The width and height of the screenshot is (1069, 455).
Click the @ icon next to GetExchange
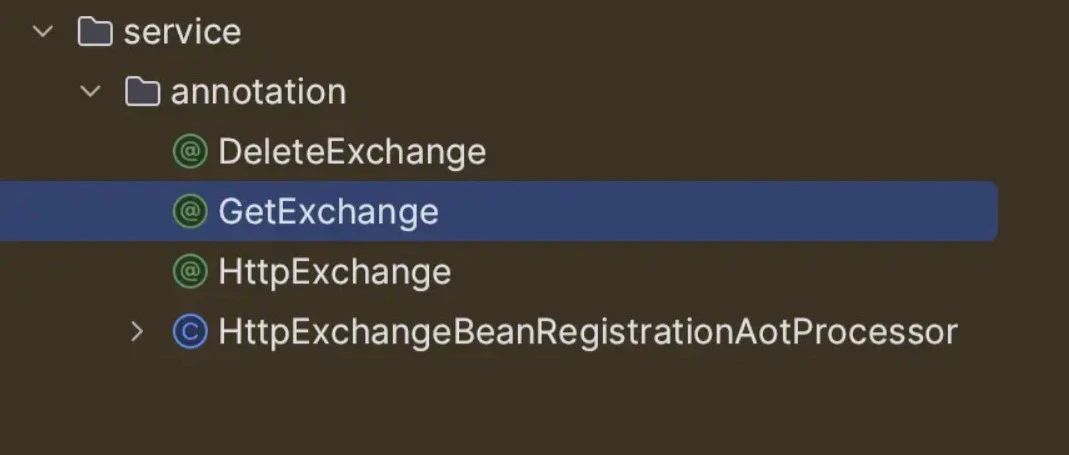click(x=190, y=211)
